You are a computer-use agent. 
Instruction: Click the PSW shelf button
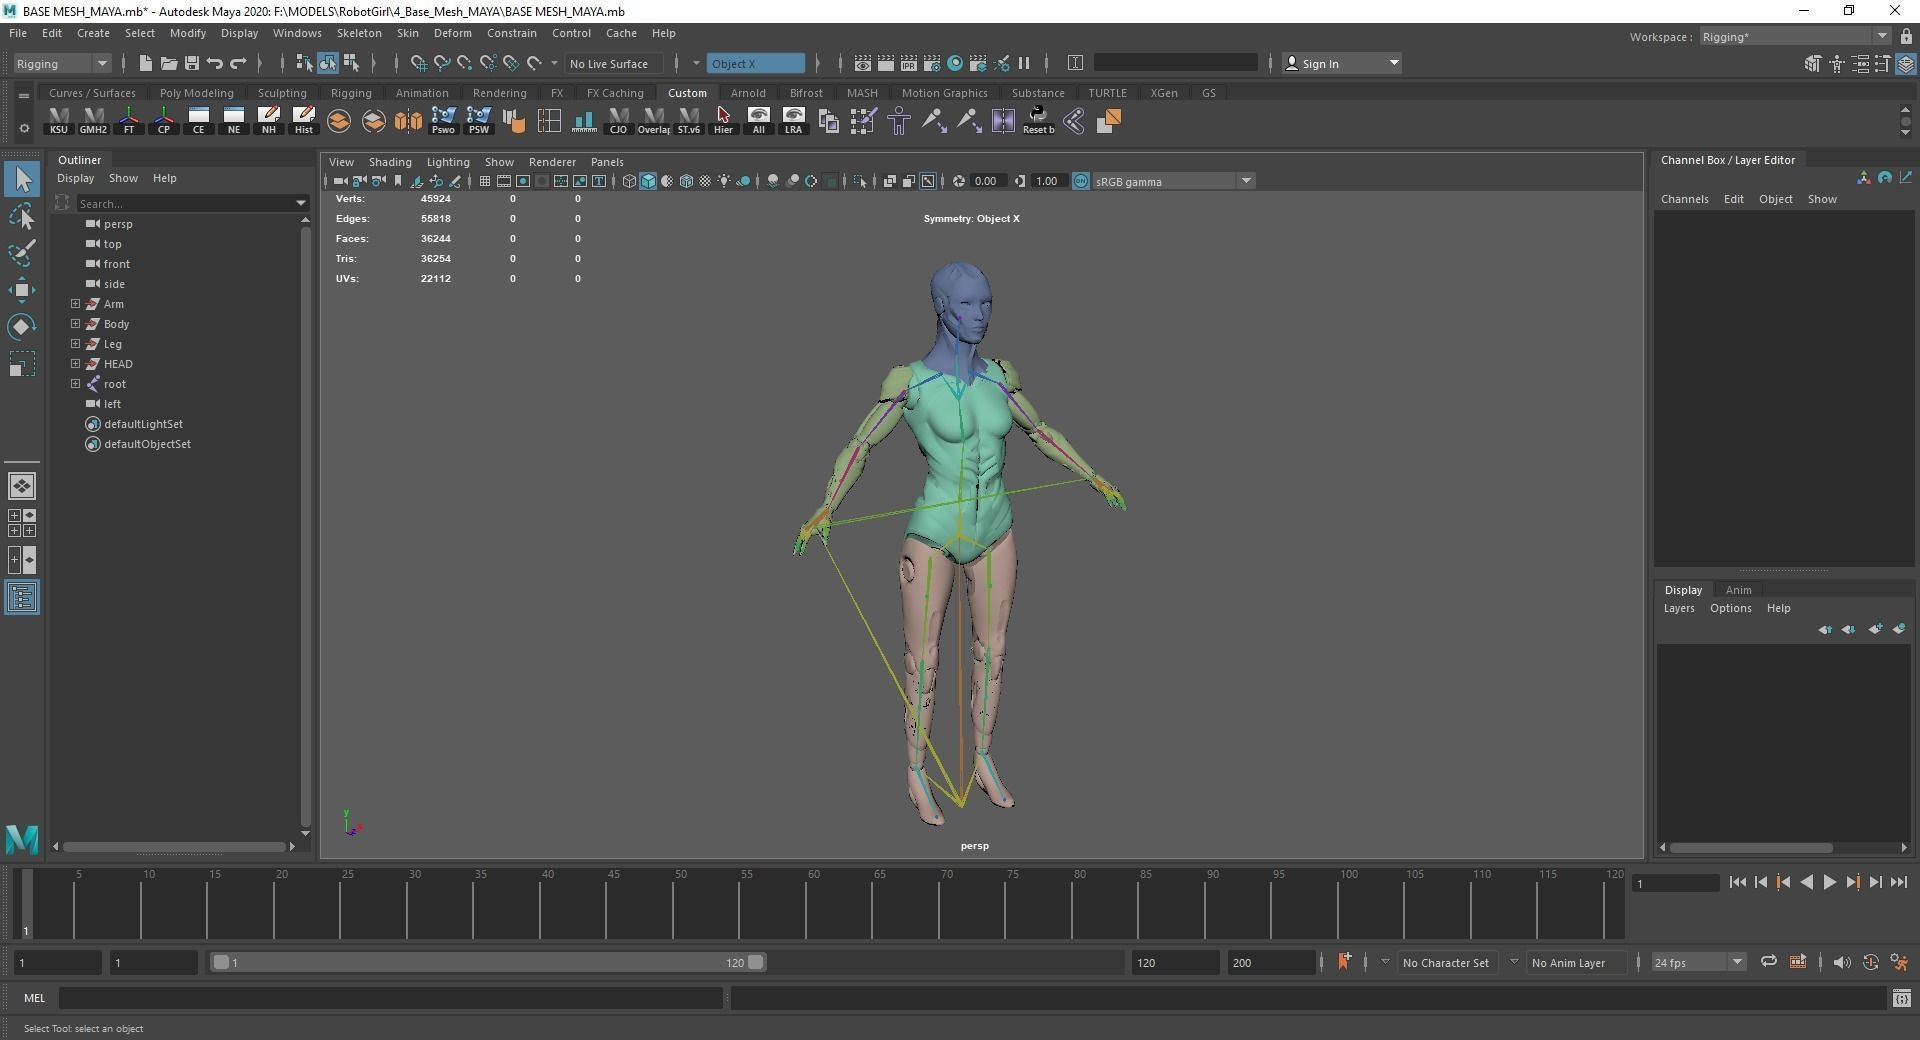point(479,121)
